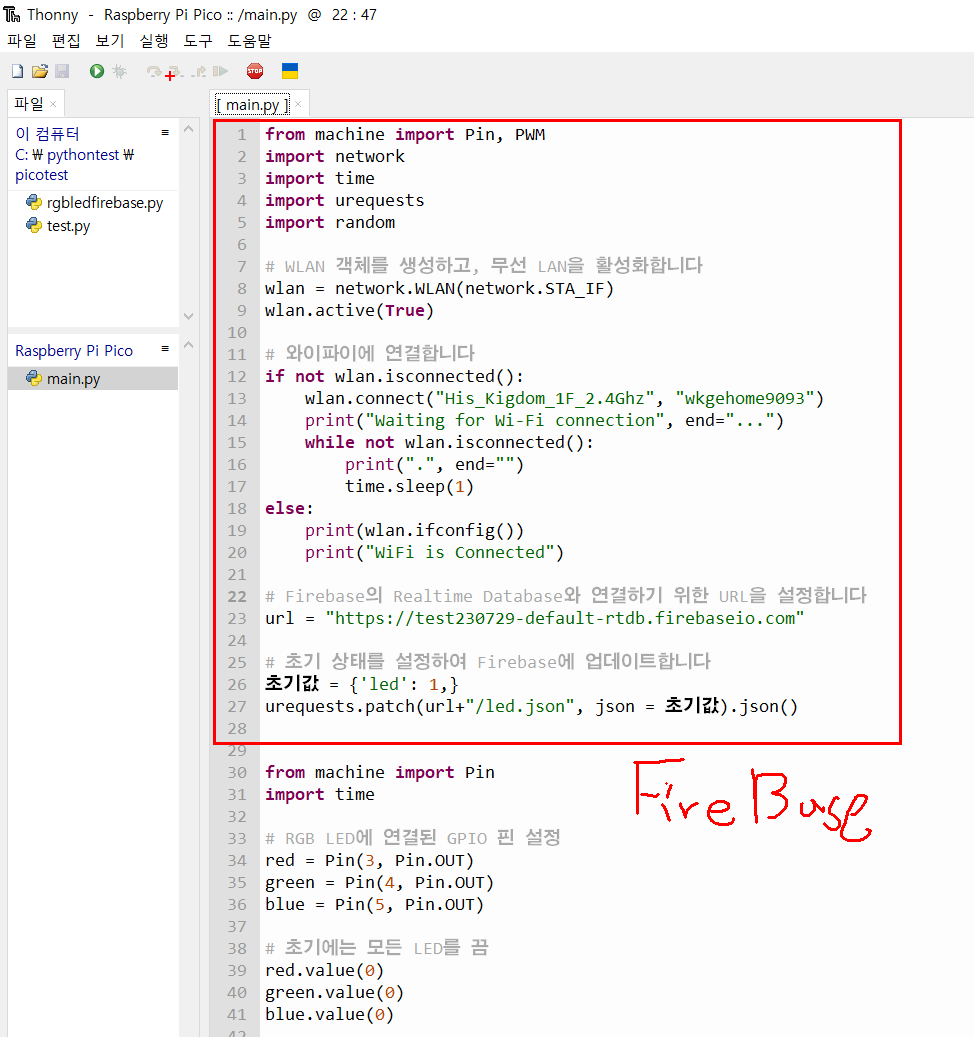Screen dimensions: 974x1037
Task: Select main.py on the Raspberry Pi Pico
Action: click(x=73, y=379)
